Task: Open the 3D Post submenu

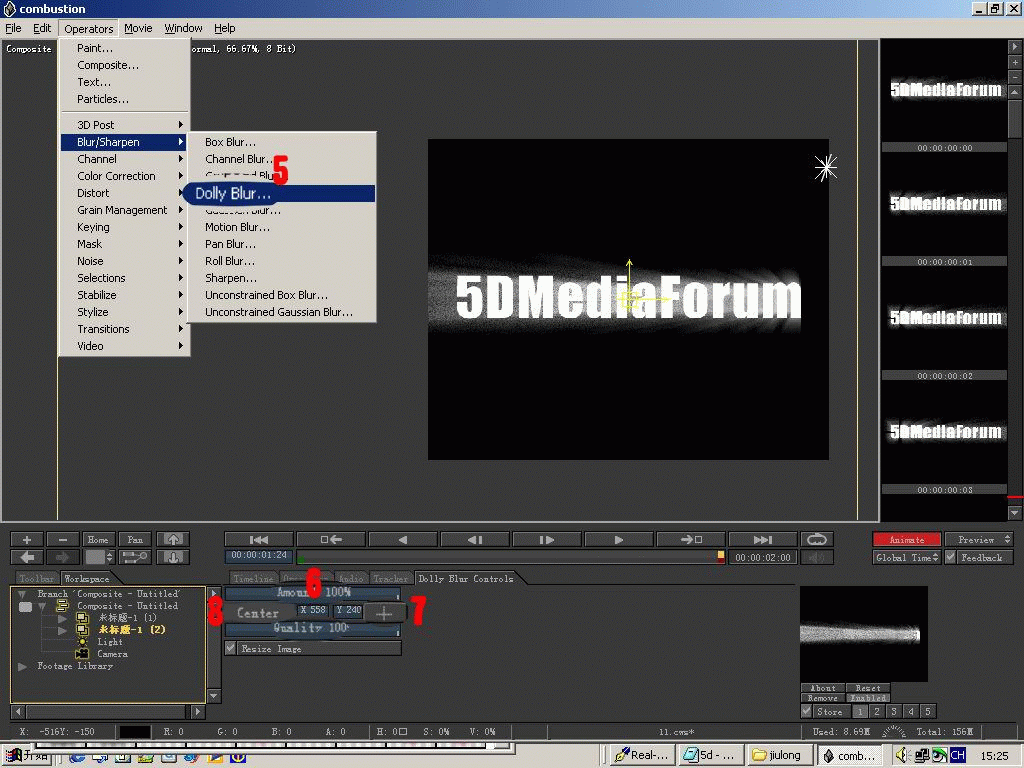Action: pyautogui.click(x=124, y=125)
